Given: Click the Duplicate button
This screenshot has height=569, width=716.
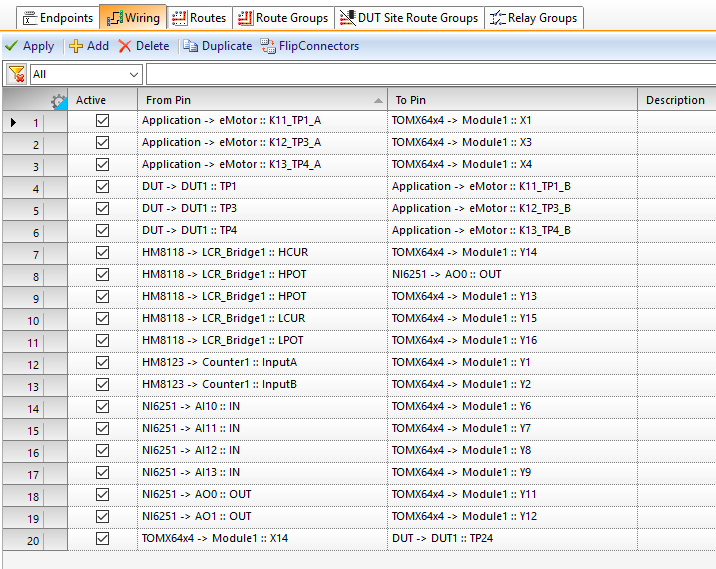Looking at the screenshot, I should pyautogui.click(x=218, y=46).
